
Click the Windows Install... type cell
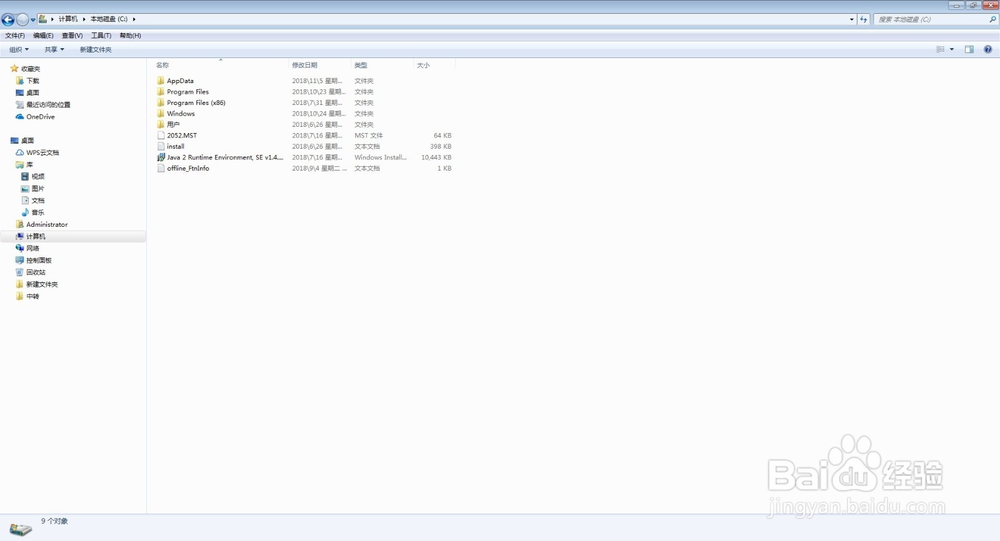(x=380, y=158)
